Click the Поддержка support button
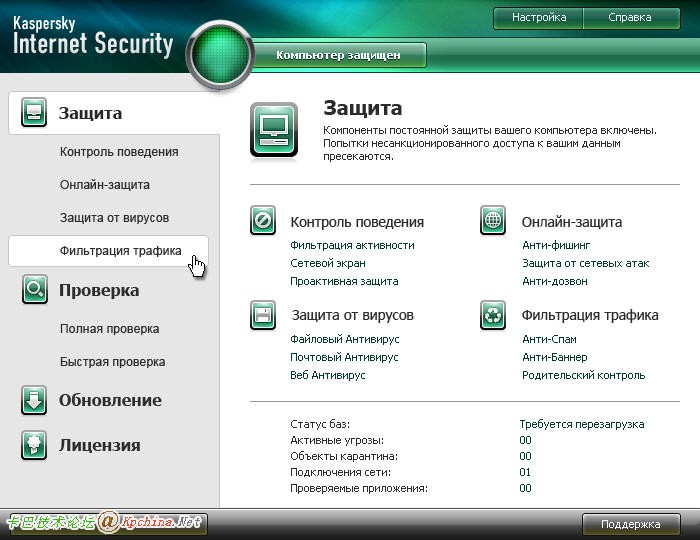This screenshot has width=700, height=540. click(x=631, y=524)
